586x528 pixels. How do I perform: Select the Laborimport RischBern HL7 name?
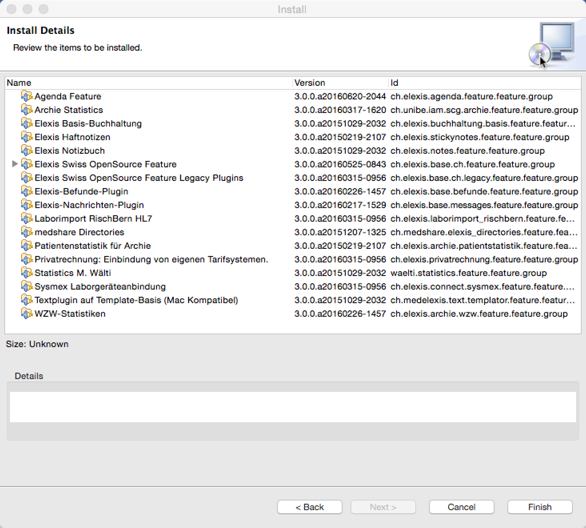(x=93, y=219)
